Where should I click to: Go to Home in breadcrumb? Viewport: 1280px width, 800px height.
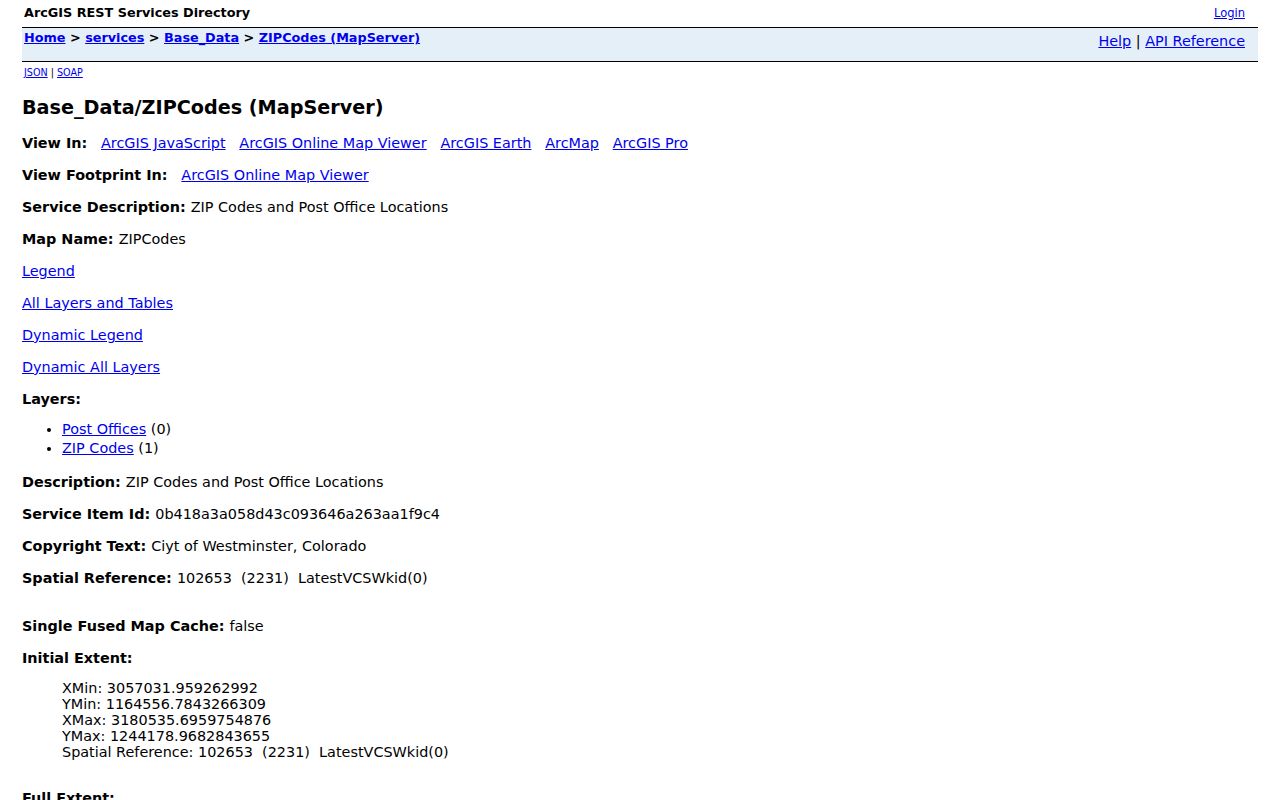coord(45,38)
